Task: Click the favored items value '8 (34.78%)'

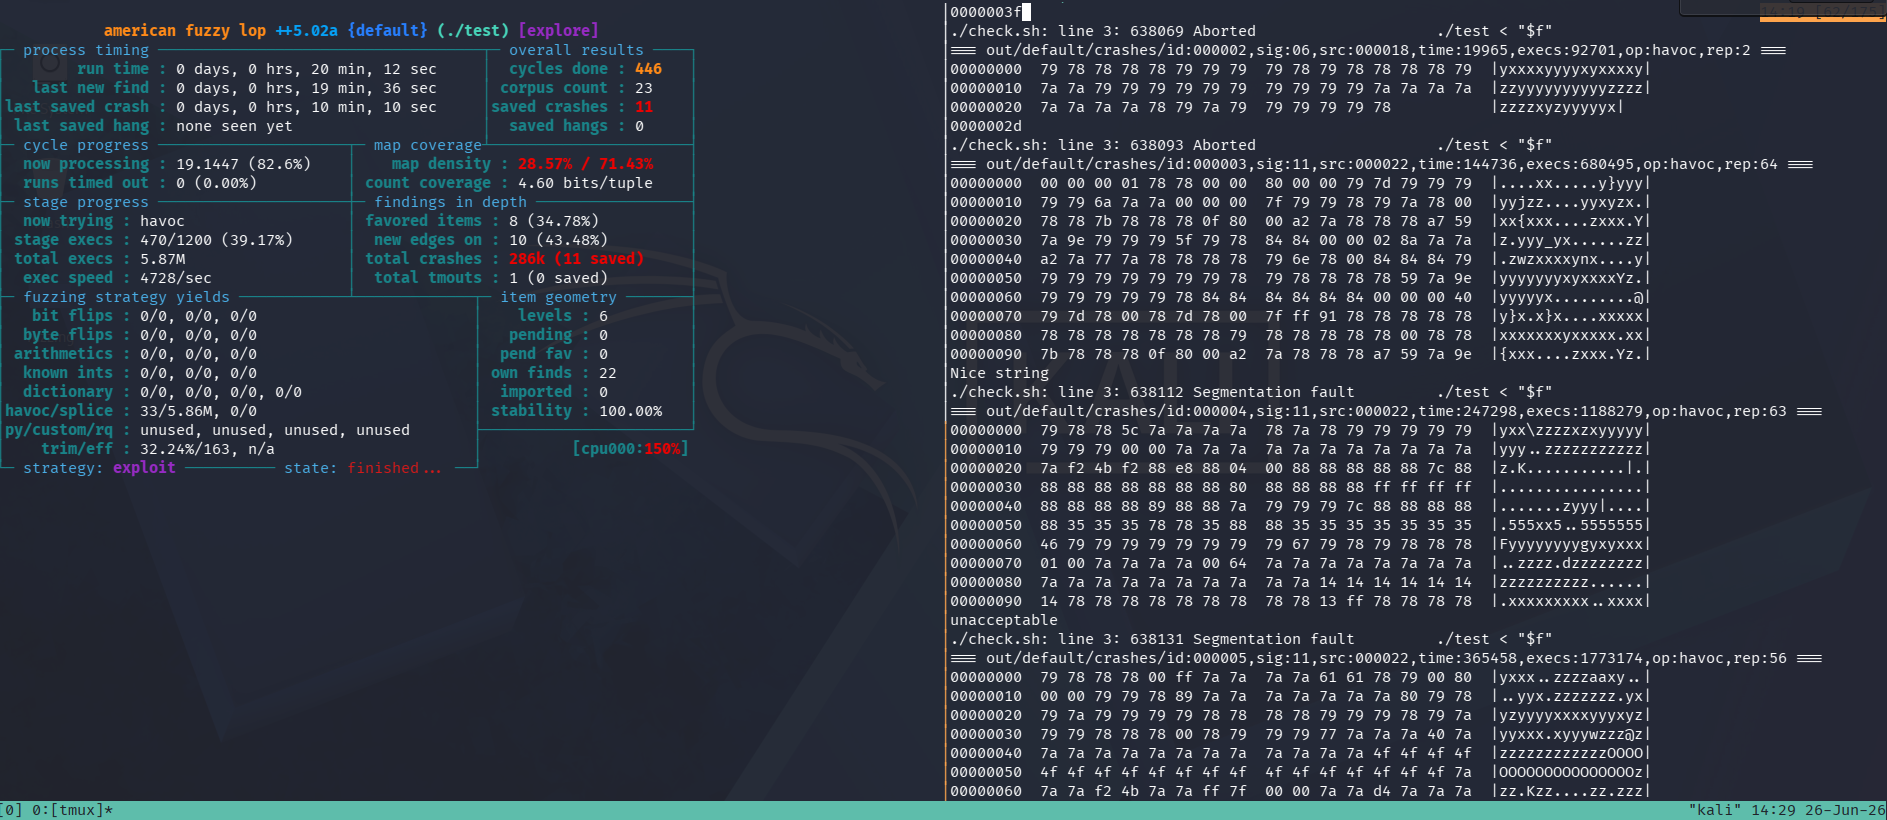Action: point(554,221)
